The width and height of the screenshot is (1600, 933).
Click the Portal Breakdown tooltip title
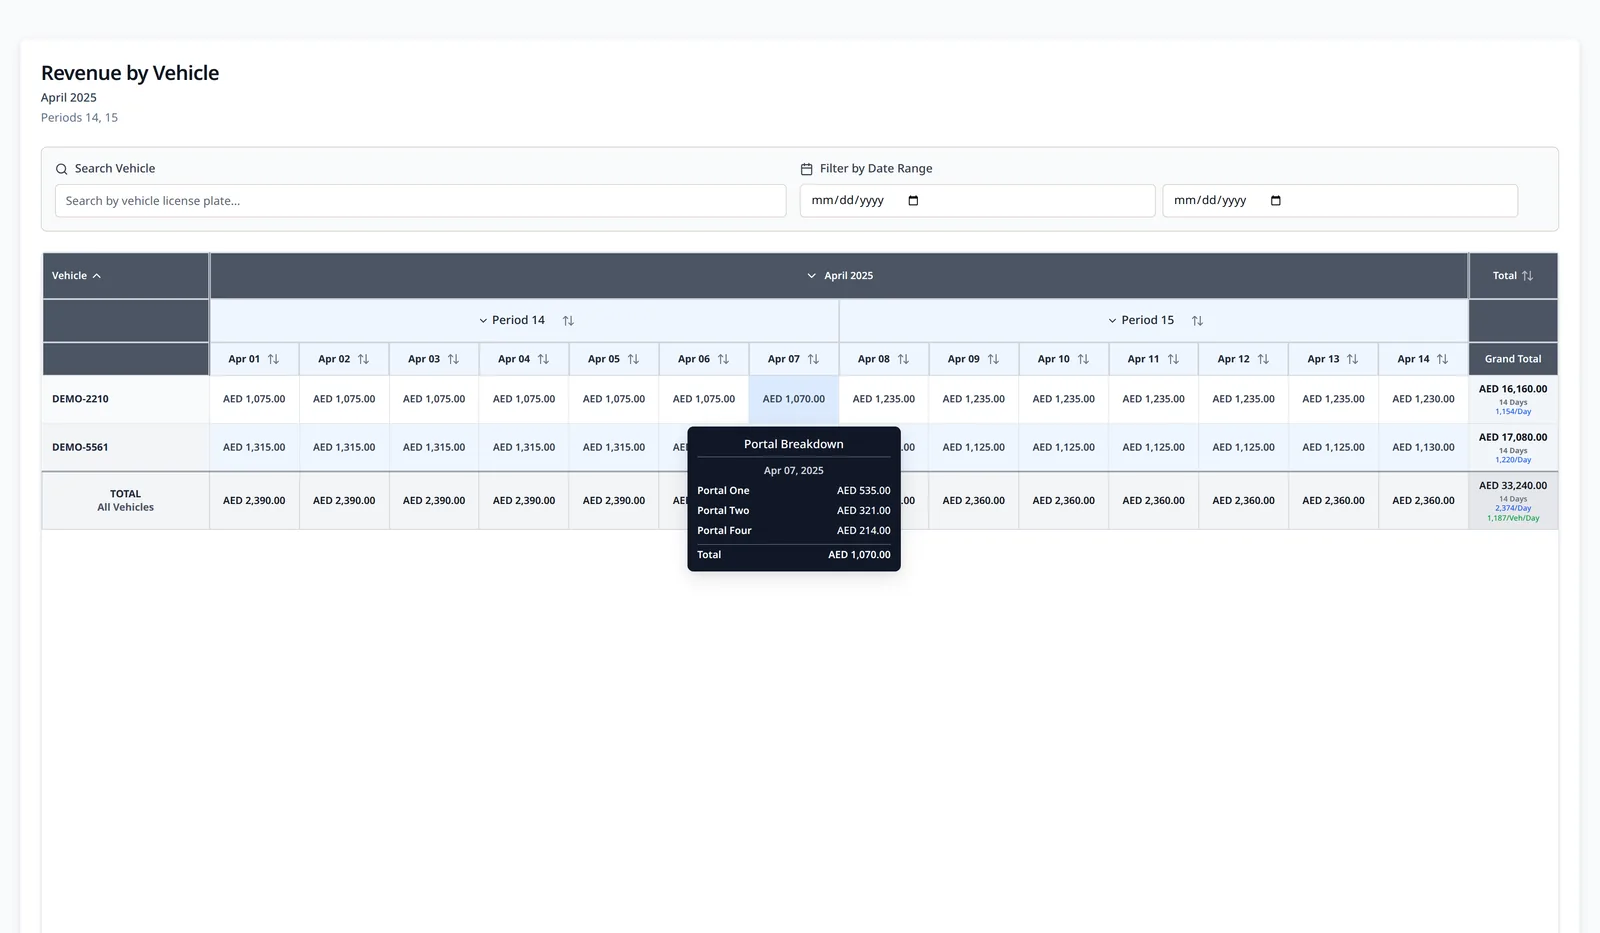794,444
